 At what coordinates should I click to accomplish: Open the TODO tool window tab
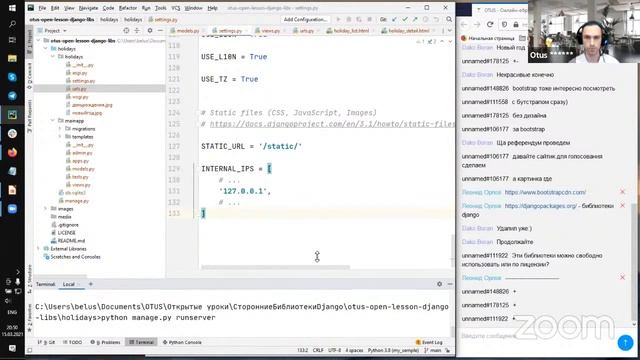(72, 342)
